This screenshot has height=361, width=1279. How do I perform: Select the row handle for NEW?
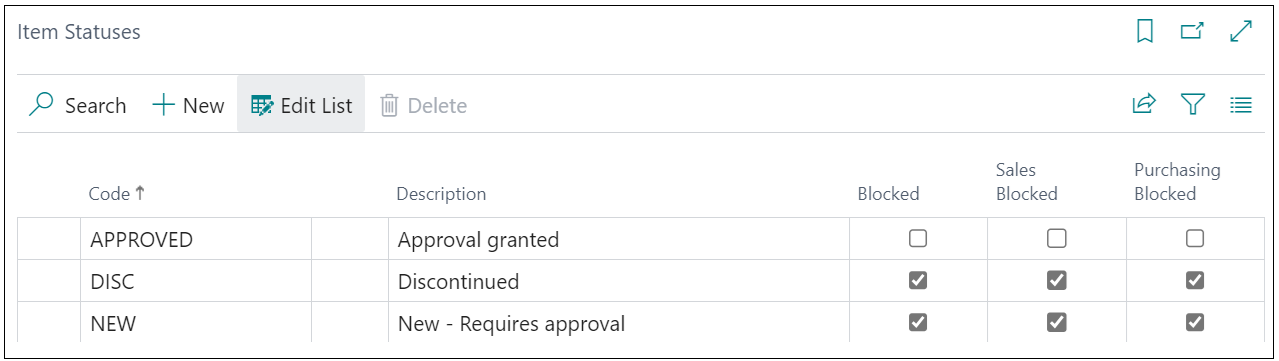(49, 322)
